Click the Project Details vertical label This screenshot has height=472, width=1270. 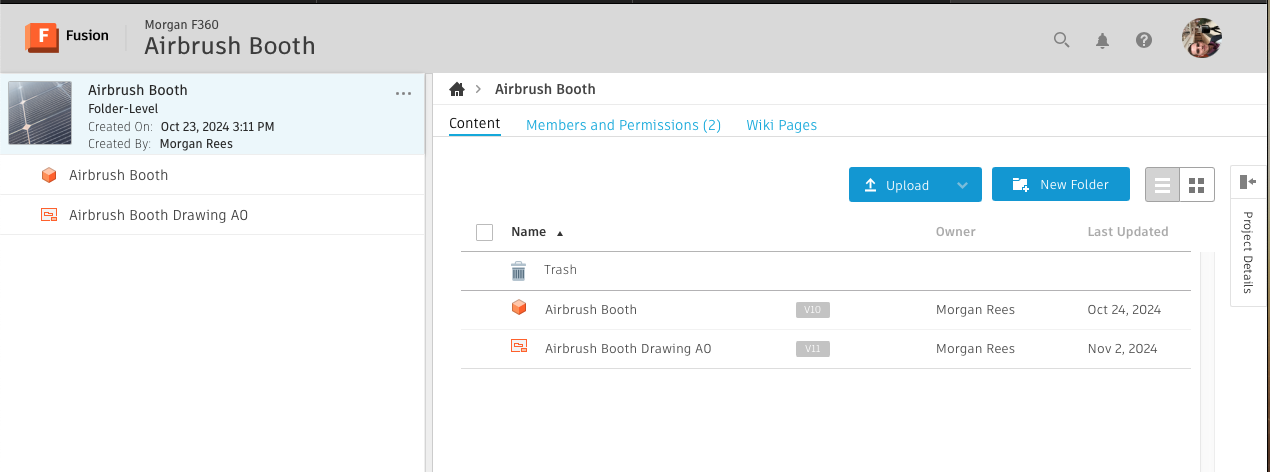(x=1247, y=252)
